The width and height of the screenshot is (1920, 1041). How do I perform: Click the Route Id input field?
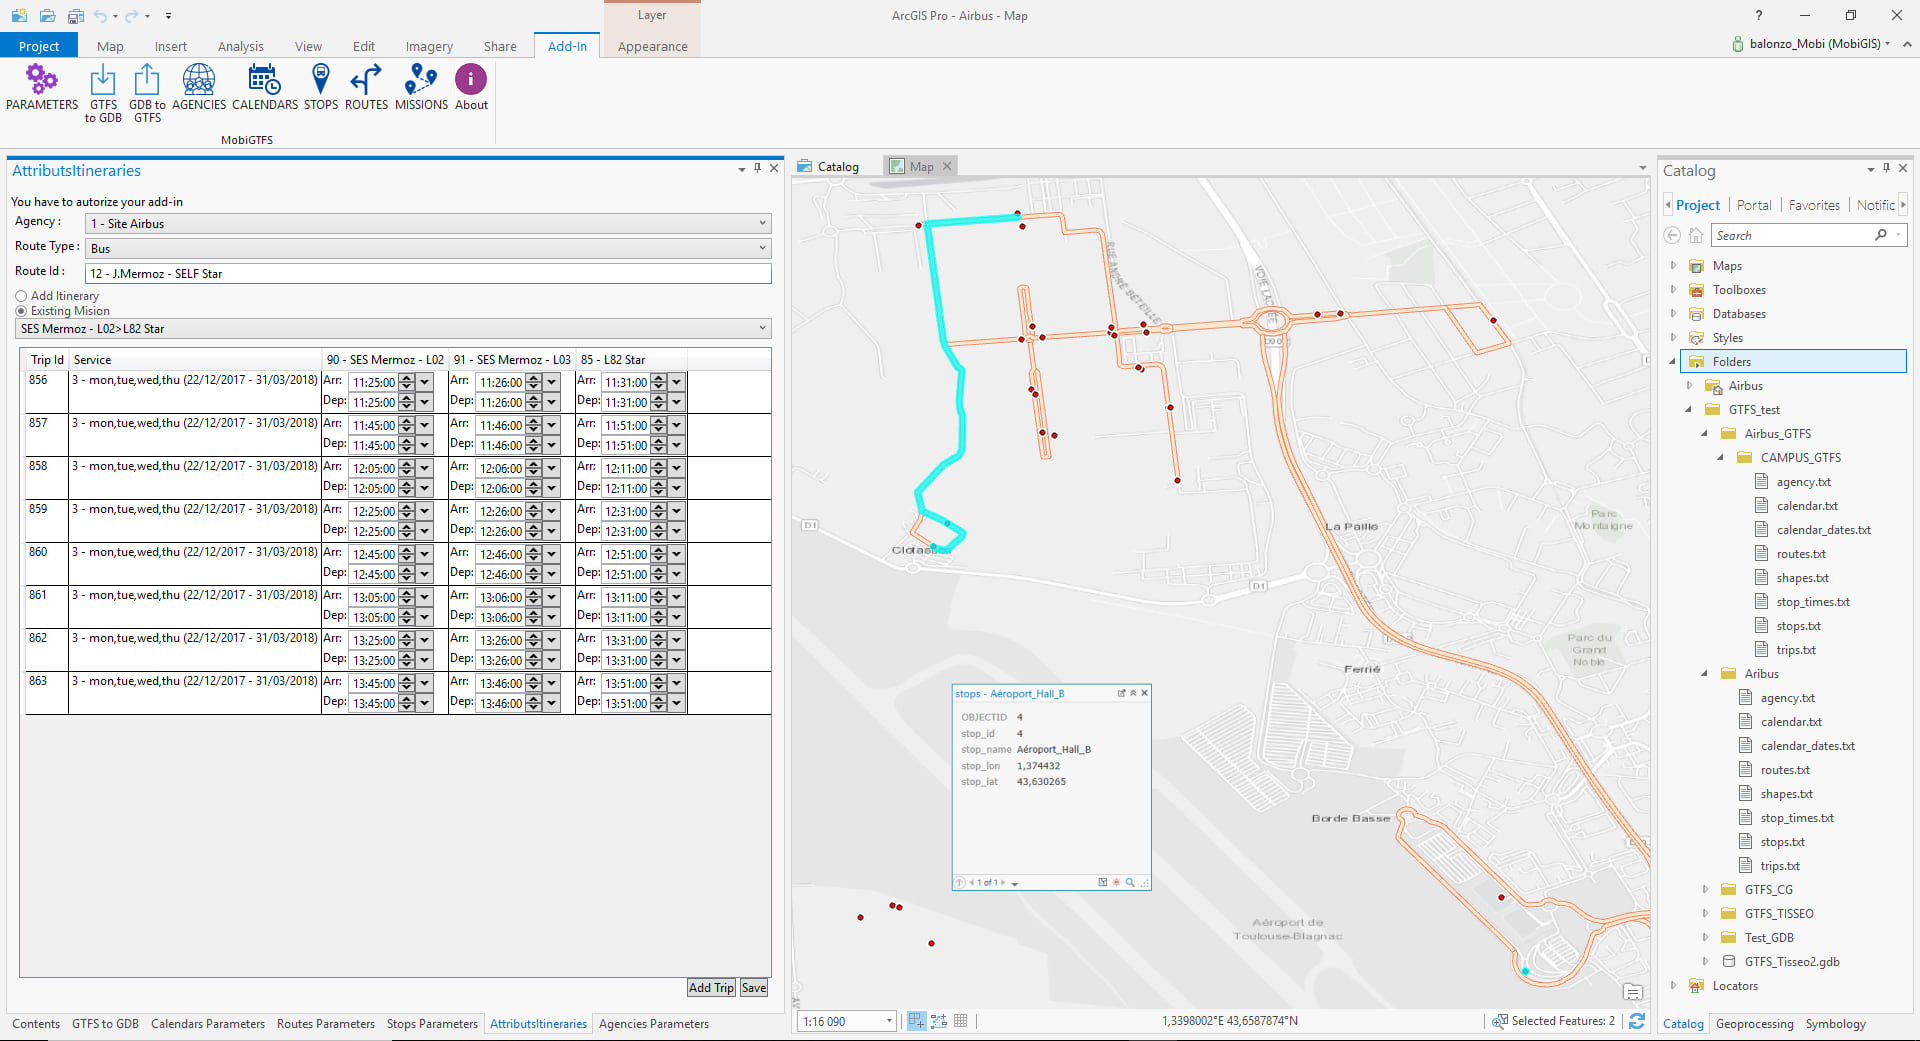tap(428, 273)
